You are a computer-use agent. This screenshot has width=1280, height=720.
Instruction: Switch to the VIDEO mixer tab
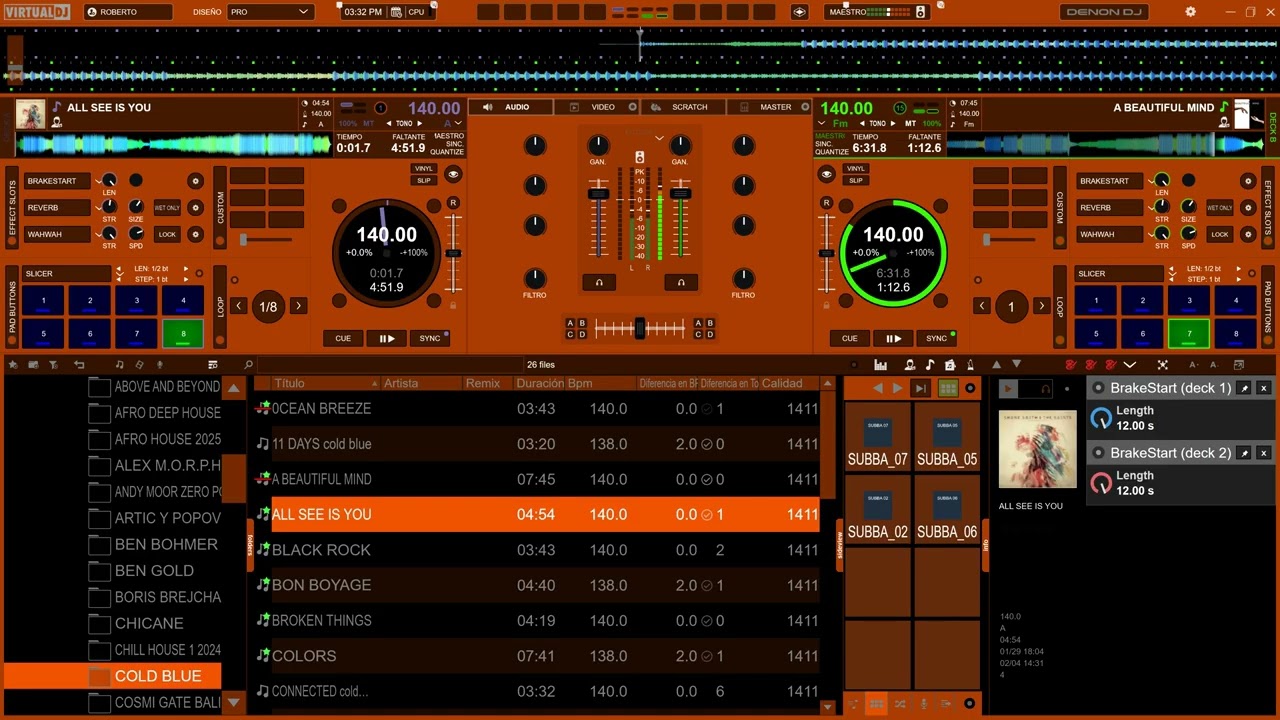click(x=597, y=107)
